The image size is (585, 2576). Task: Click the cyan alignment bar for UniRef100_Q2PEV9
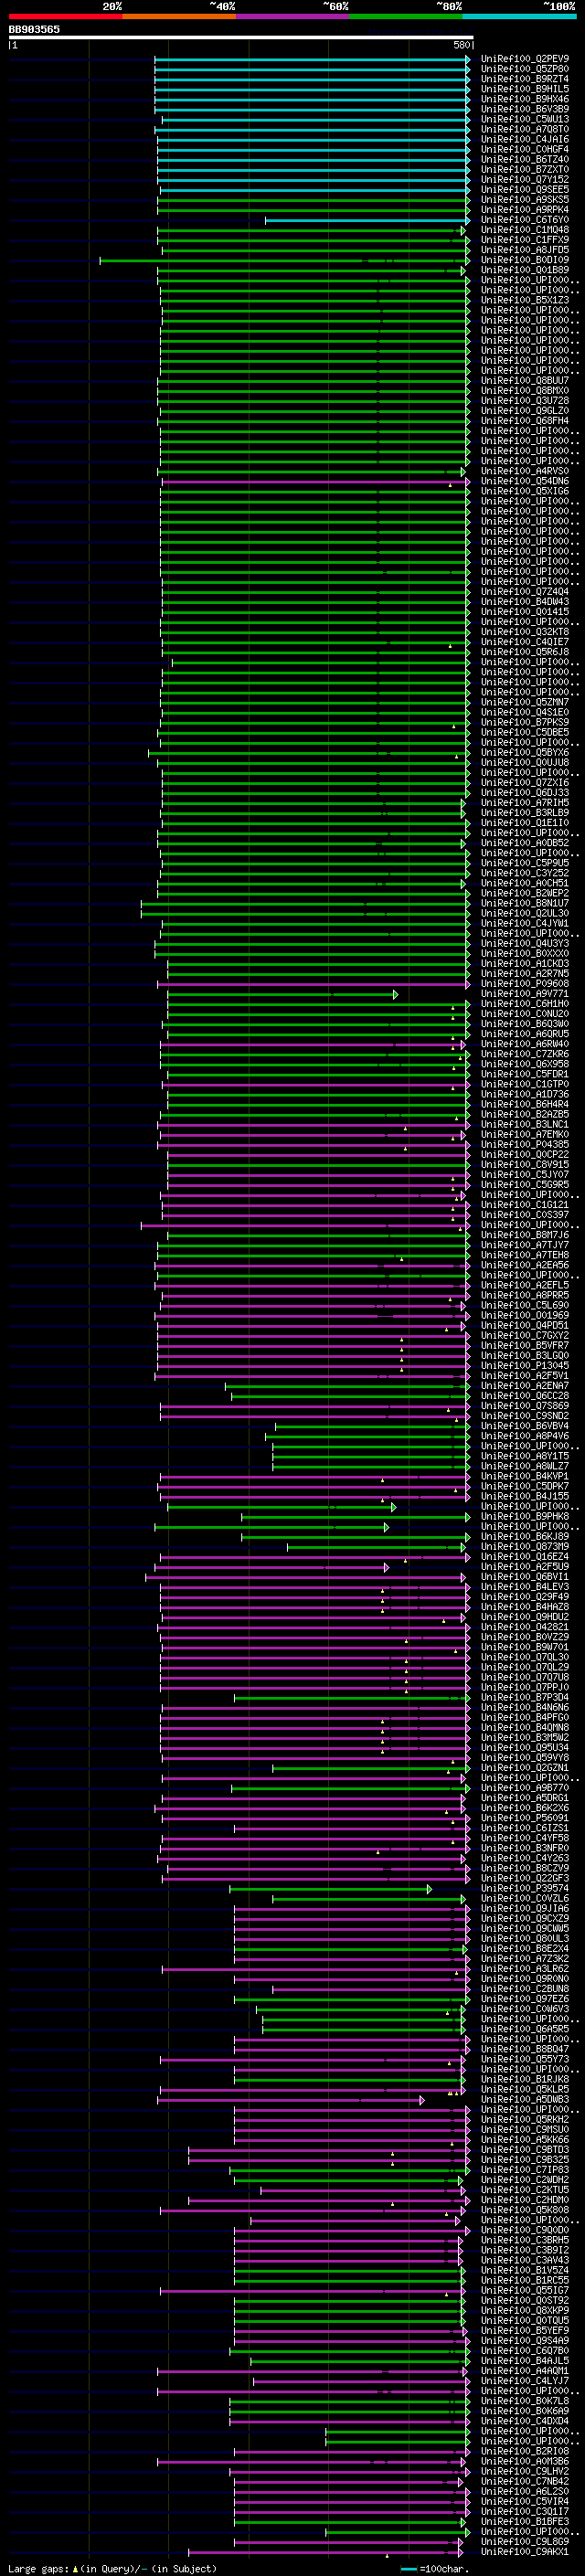coord(312,59)
